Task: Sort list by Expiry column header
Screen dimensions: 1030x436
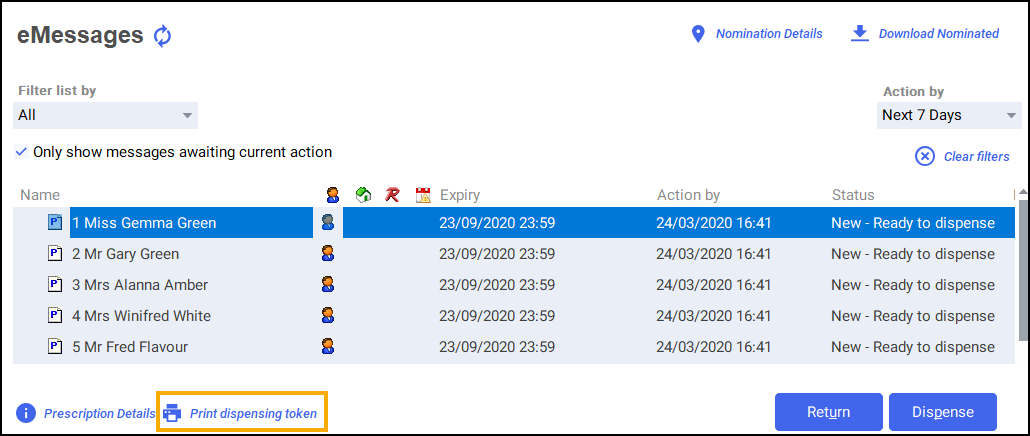Action: point(460,195)
